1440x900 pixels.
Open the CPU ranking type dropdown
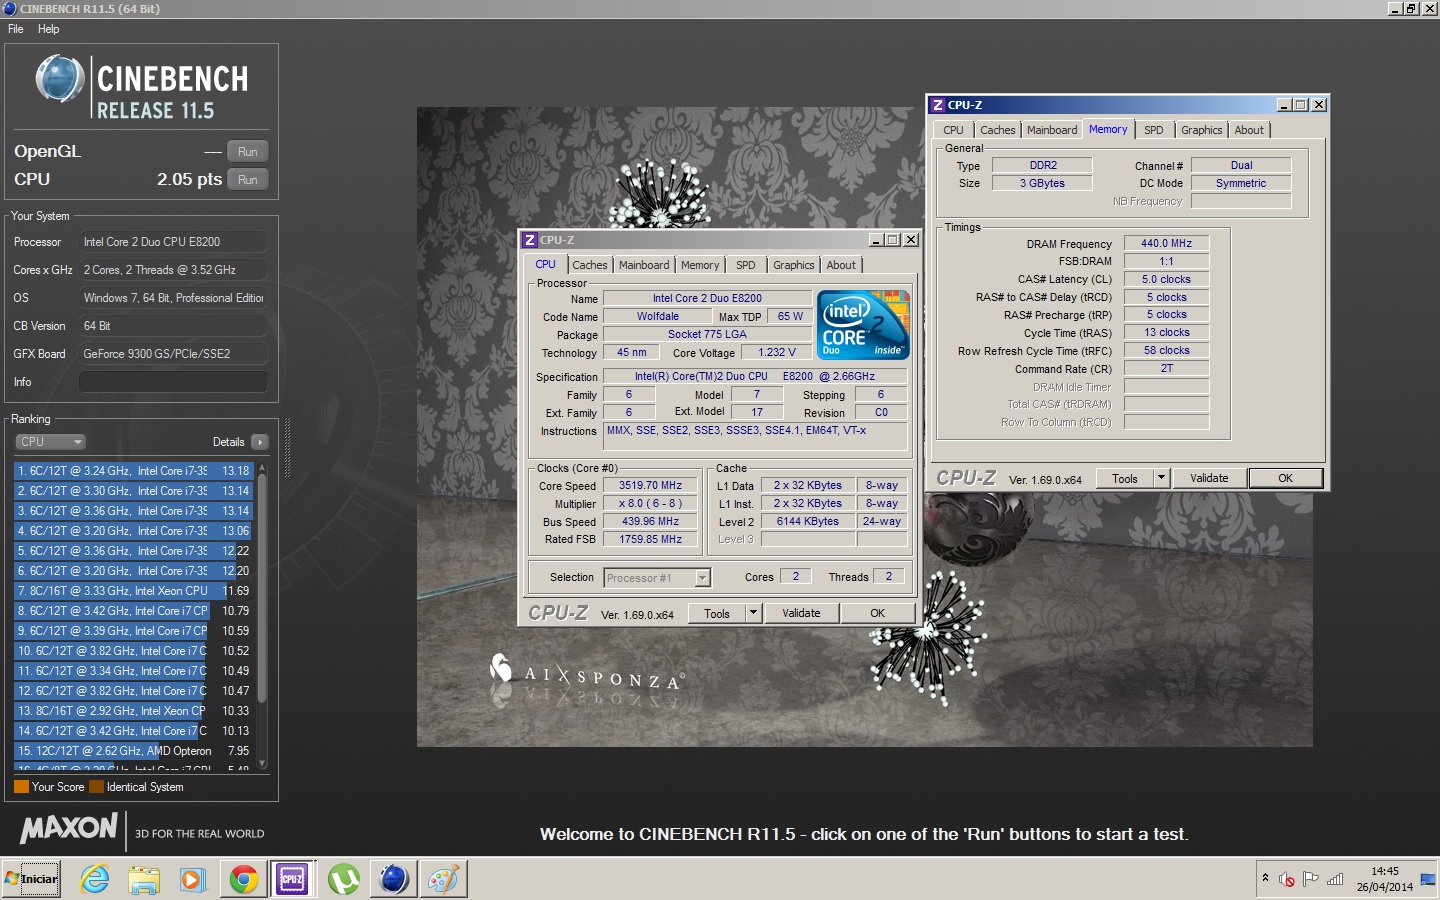50,442
